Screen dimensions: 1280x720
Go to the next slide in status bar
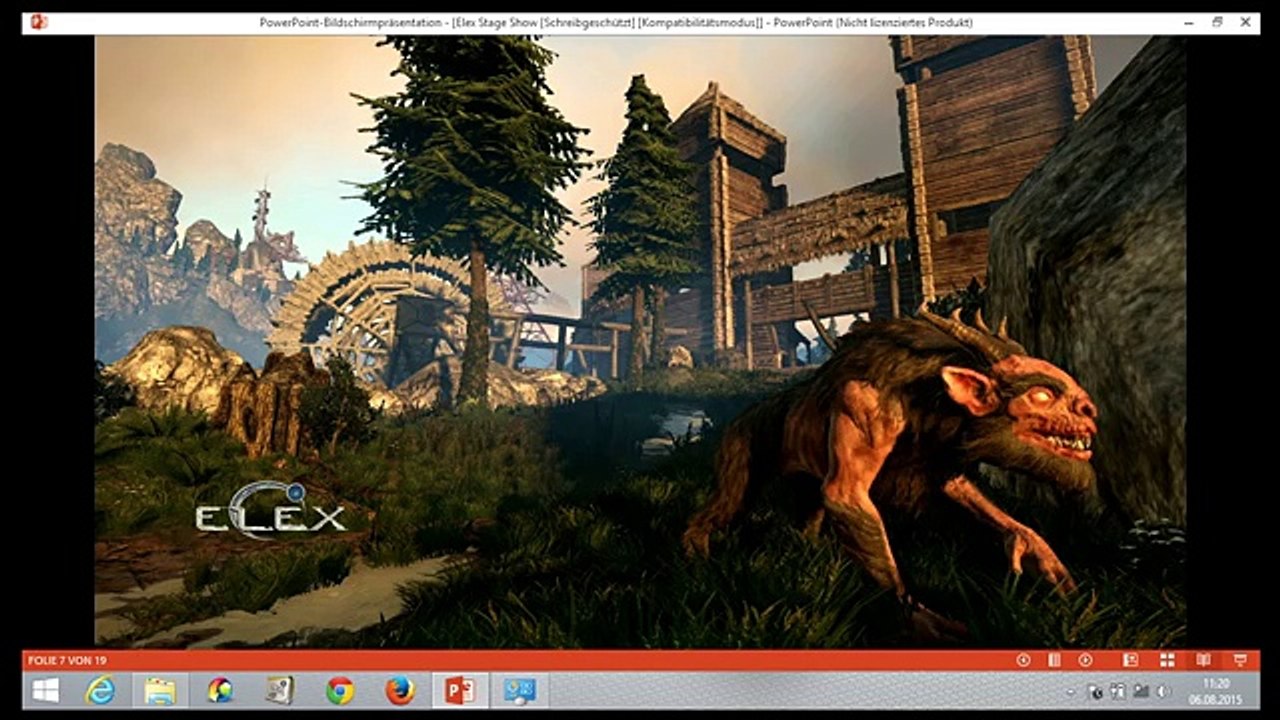1085,660
